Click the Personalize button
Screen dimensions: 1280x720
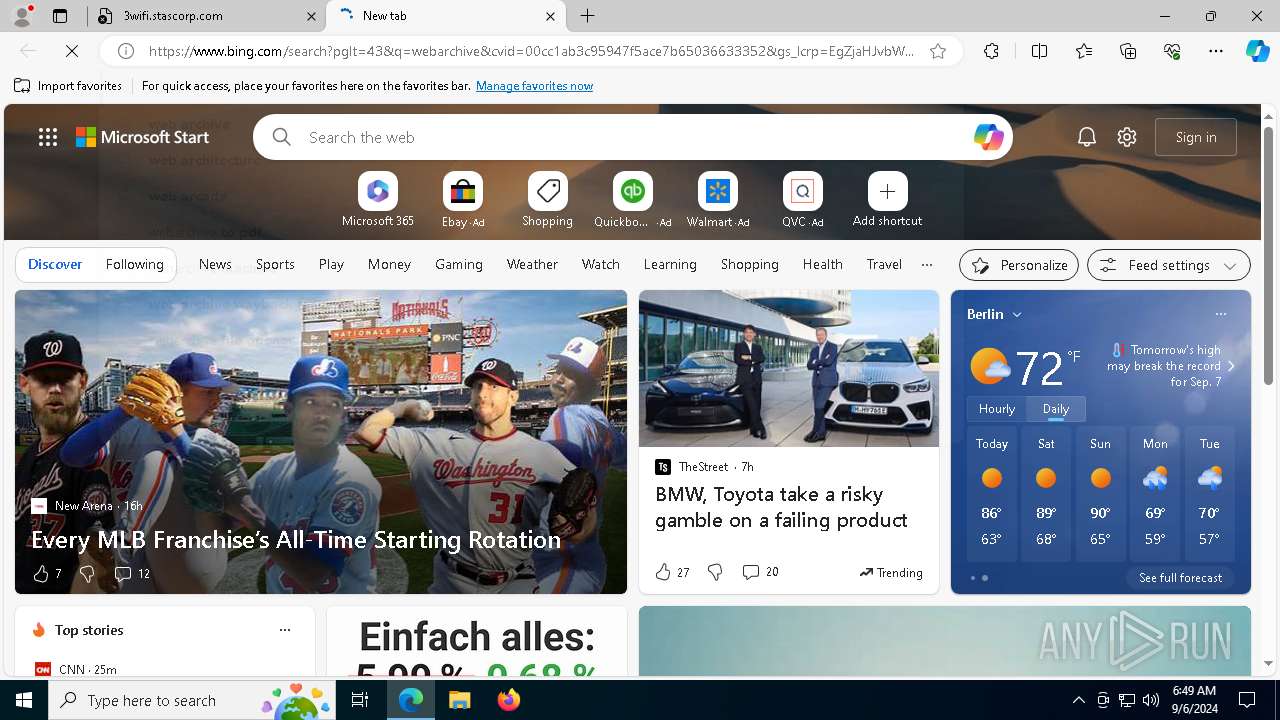1019,265
